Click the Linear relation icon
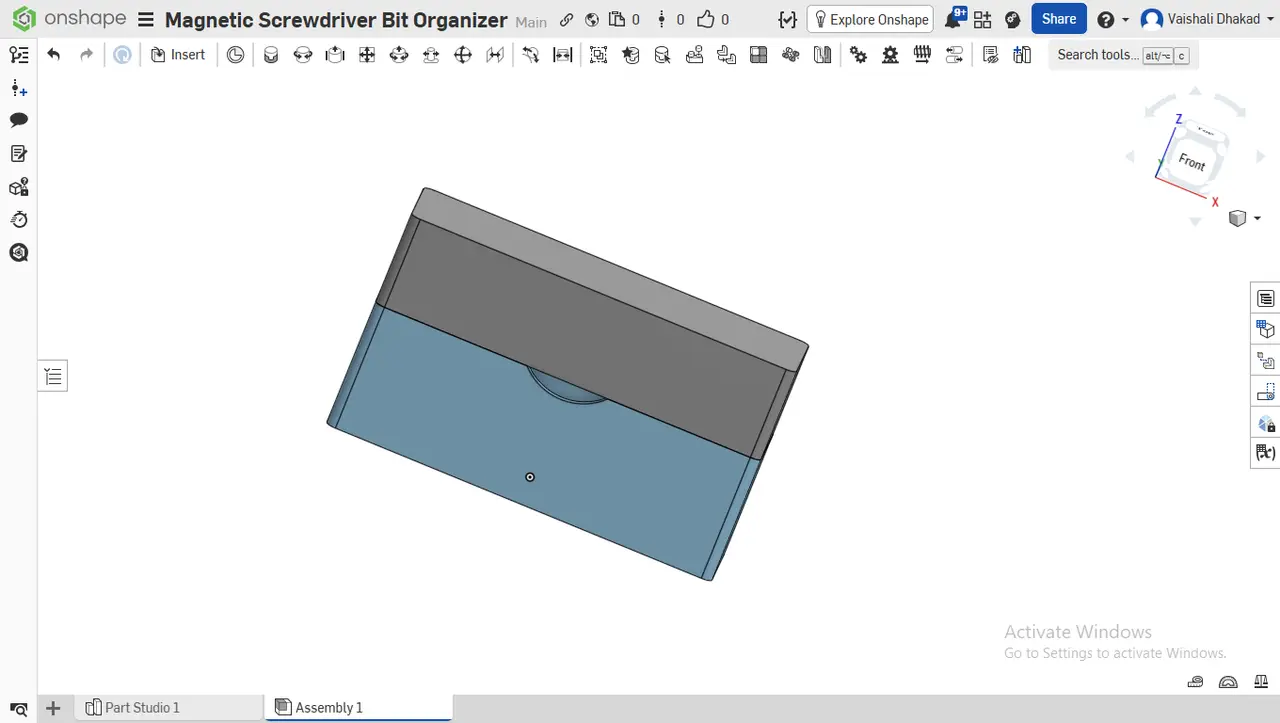The image size is (1280, 723). pos(954,55)
